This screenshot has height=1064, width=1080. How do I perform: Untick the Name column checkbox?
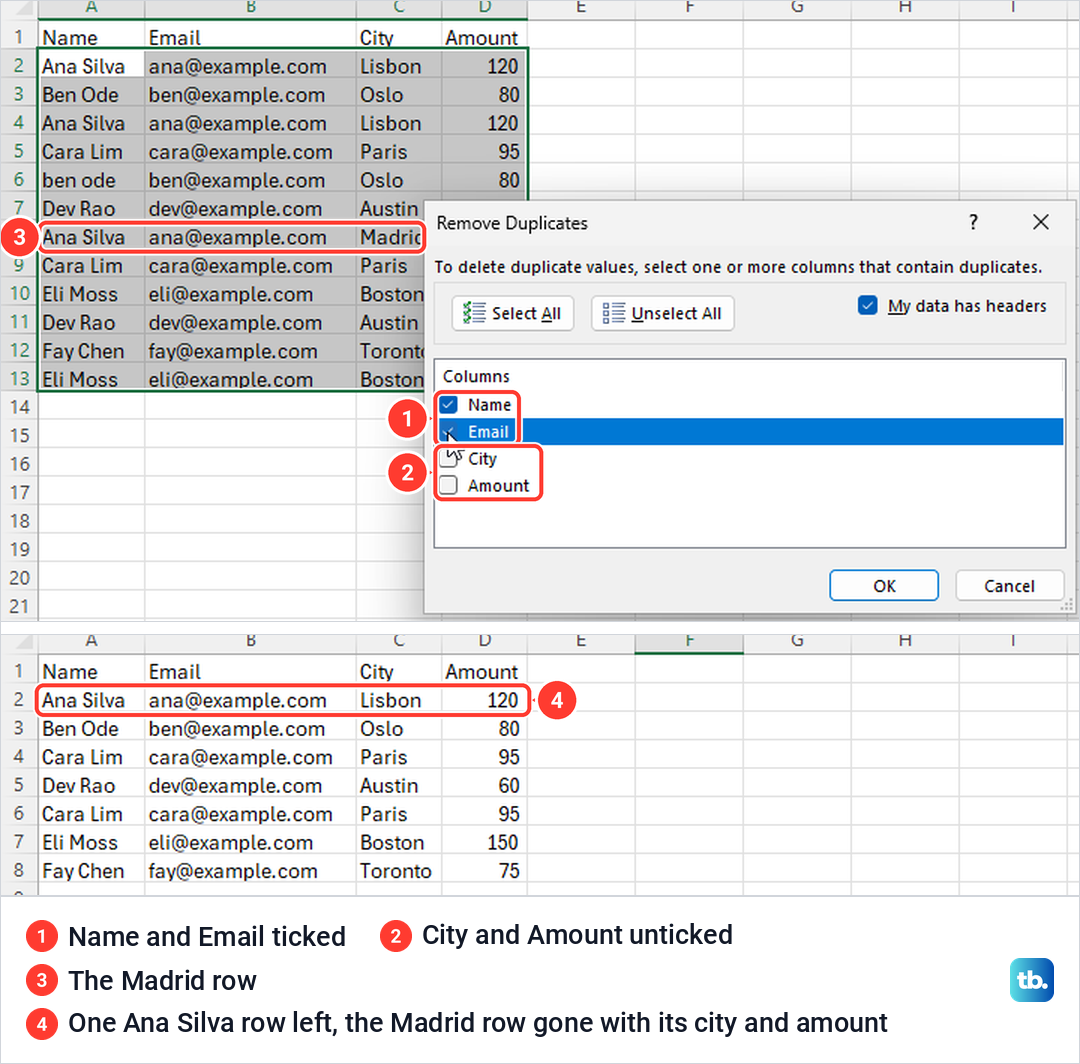[448, 404]
